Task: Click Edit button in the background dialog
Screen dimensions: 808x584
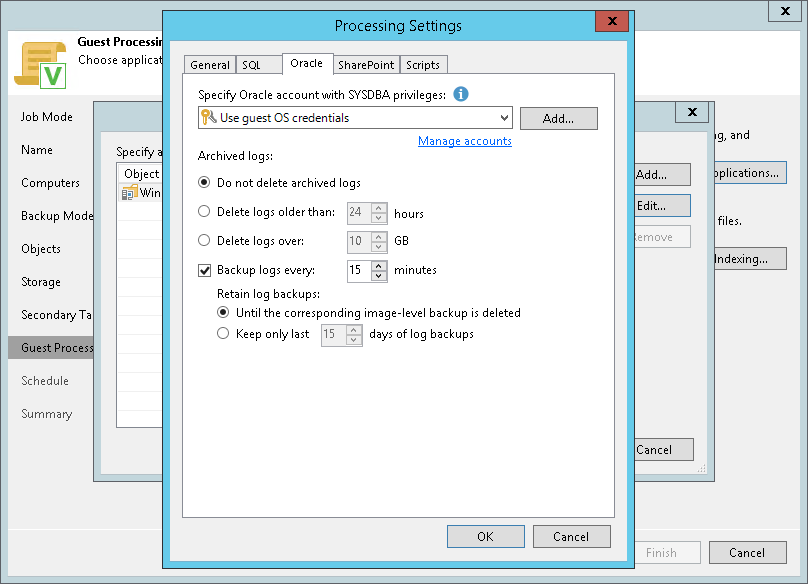Action: click(x=662, y=206)
